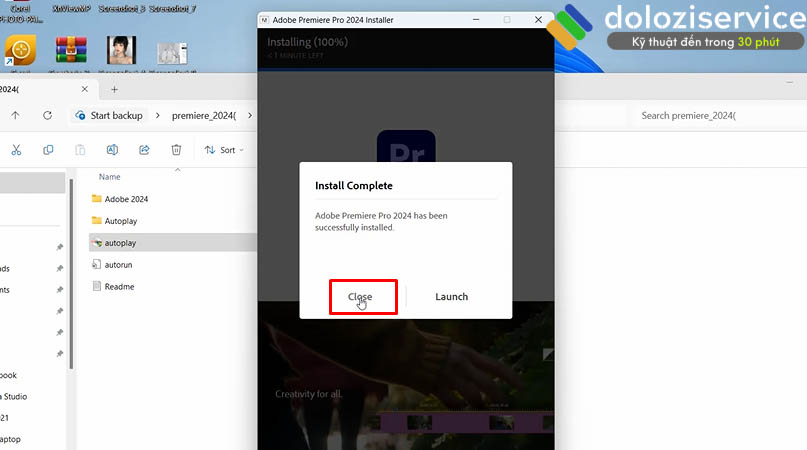The height and width of the screenshot is (450, 807).
Task: Click Close in the Install Complete dialog
Action: (x=360, y=297)
